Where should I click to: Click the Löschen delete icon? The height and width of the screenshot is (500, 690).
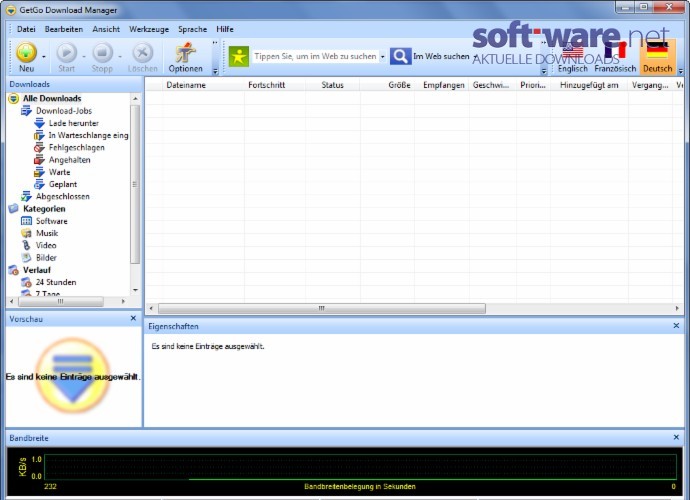click(x=142, y=52)
